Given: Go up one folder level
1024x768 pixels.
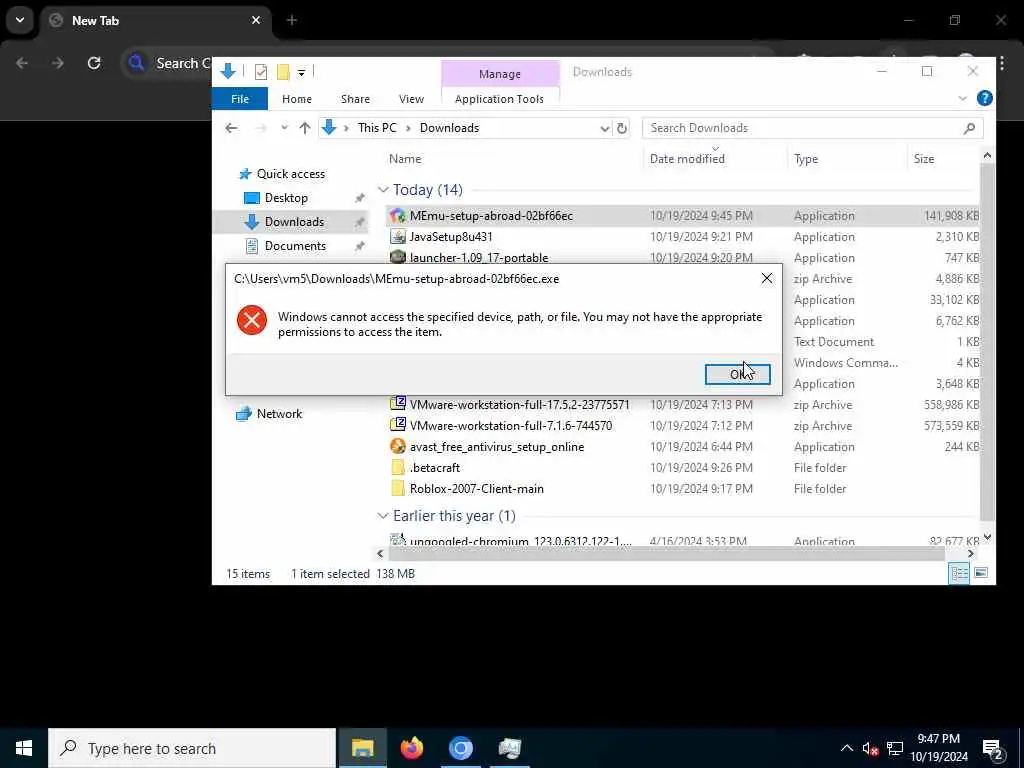Looking at the screenshot, I should [x=304, y=128].
